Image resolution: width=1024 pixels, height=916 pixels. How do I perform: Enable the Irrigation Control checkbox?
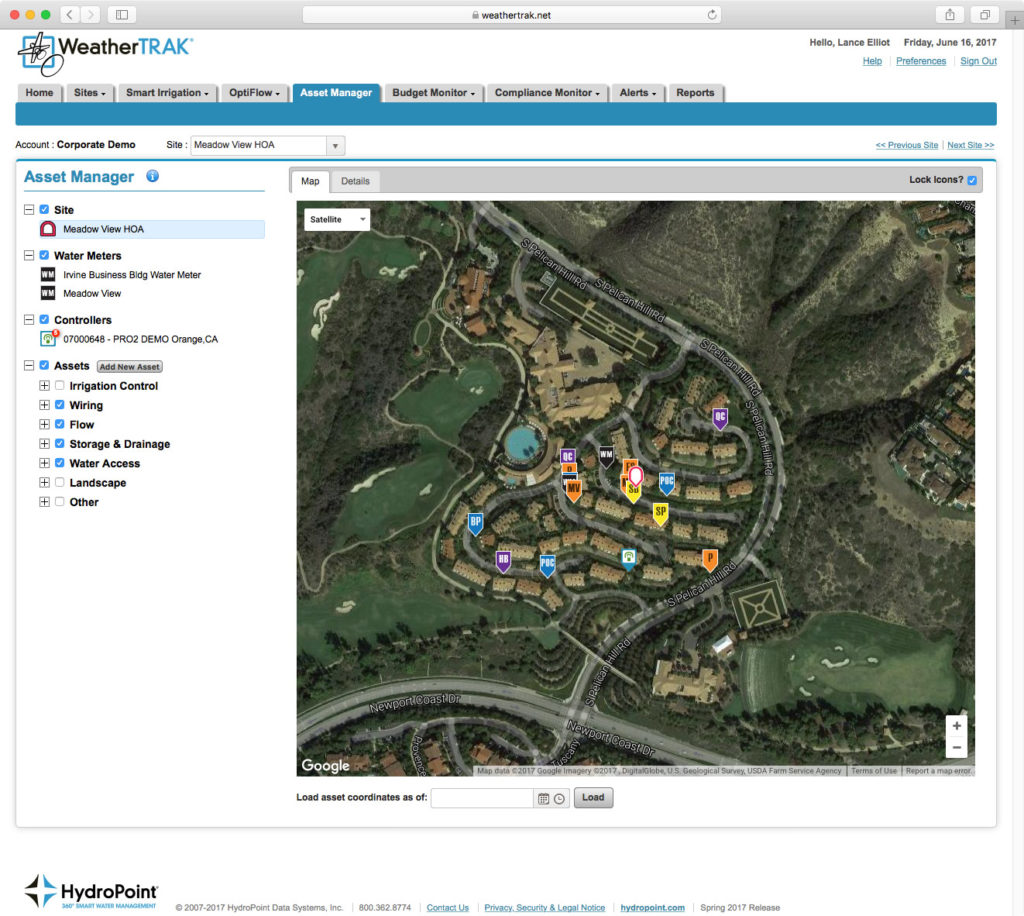point(58,385)
